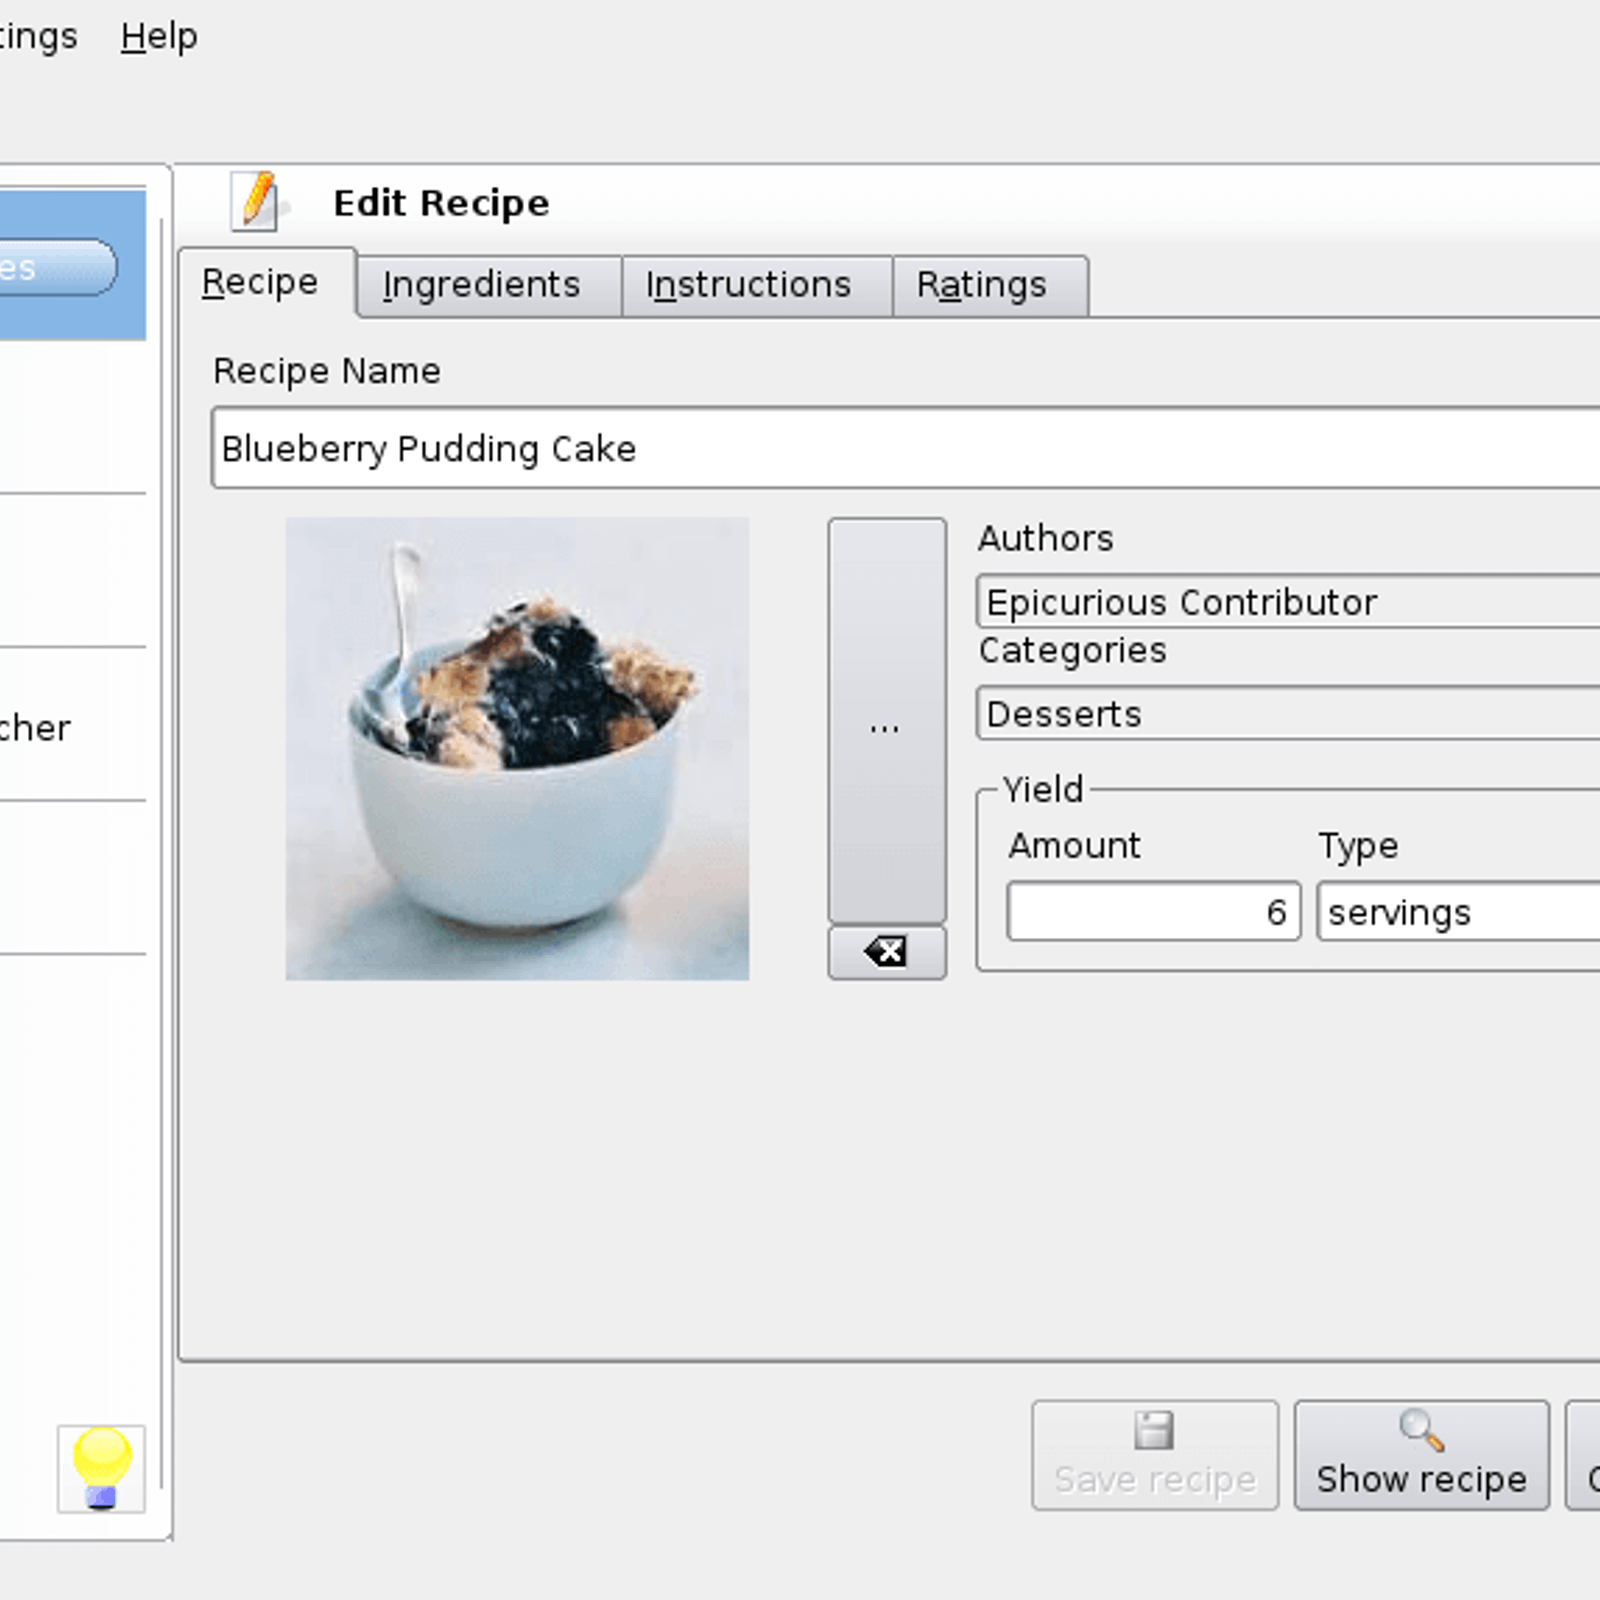Screen dimensions: 1600x1600
Task: Click the Authors field Epicurious Contributor
Action: pos(1288,602)
